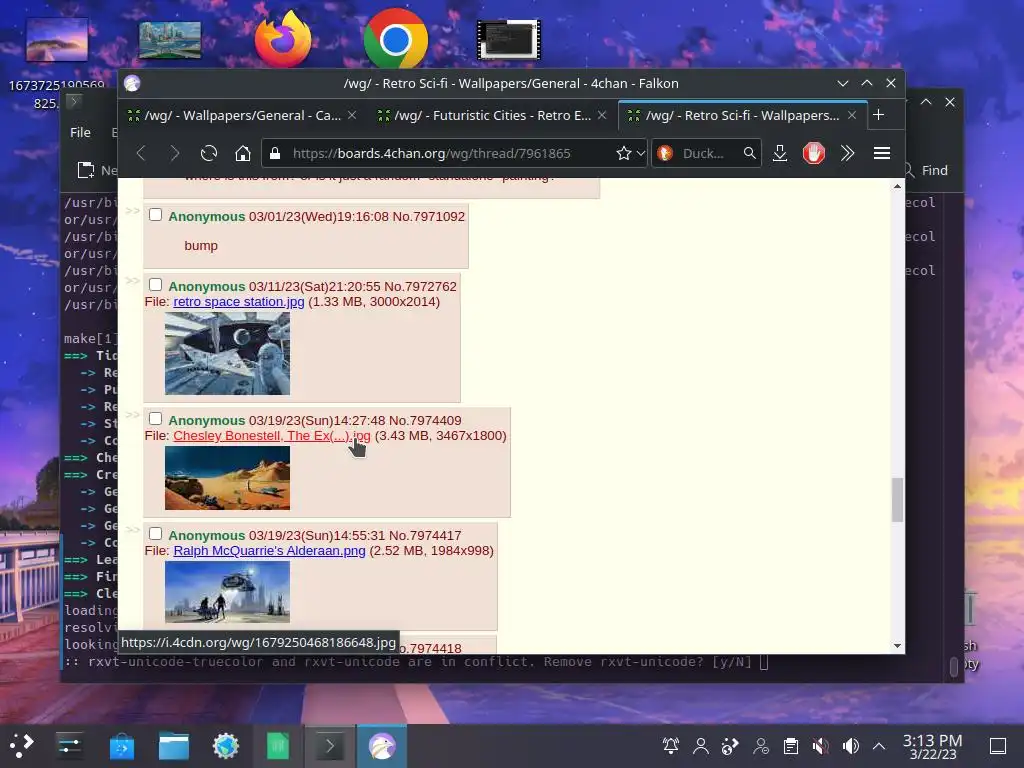Click the DuckDuckGo search field
Image resolution: width=1024 pixels, height=768 pixels.
(x=707, y=153)
